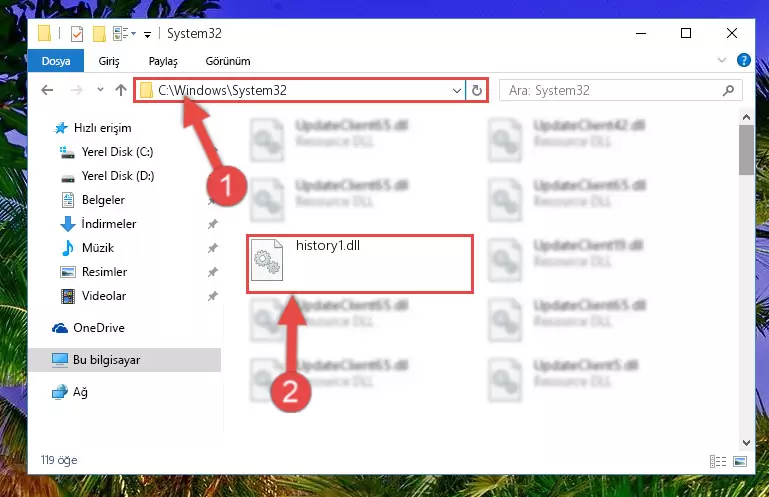The height and width of the screenshot is (497, 769).
Task: Open the Help question mark icon
Action: click(743, 60)
